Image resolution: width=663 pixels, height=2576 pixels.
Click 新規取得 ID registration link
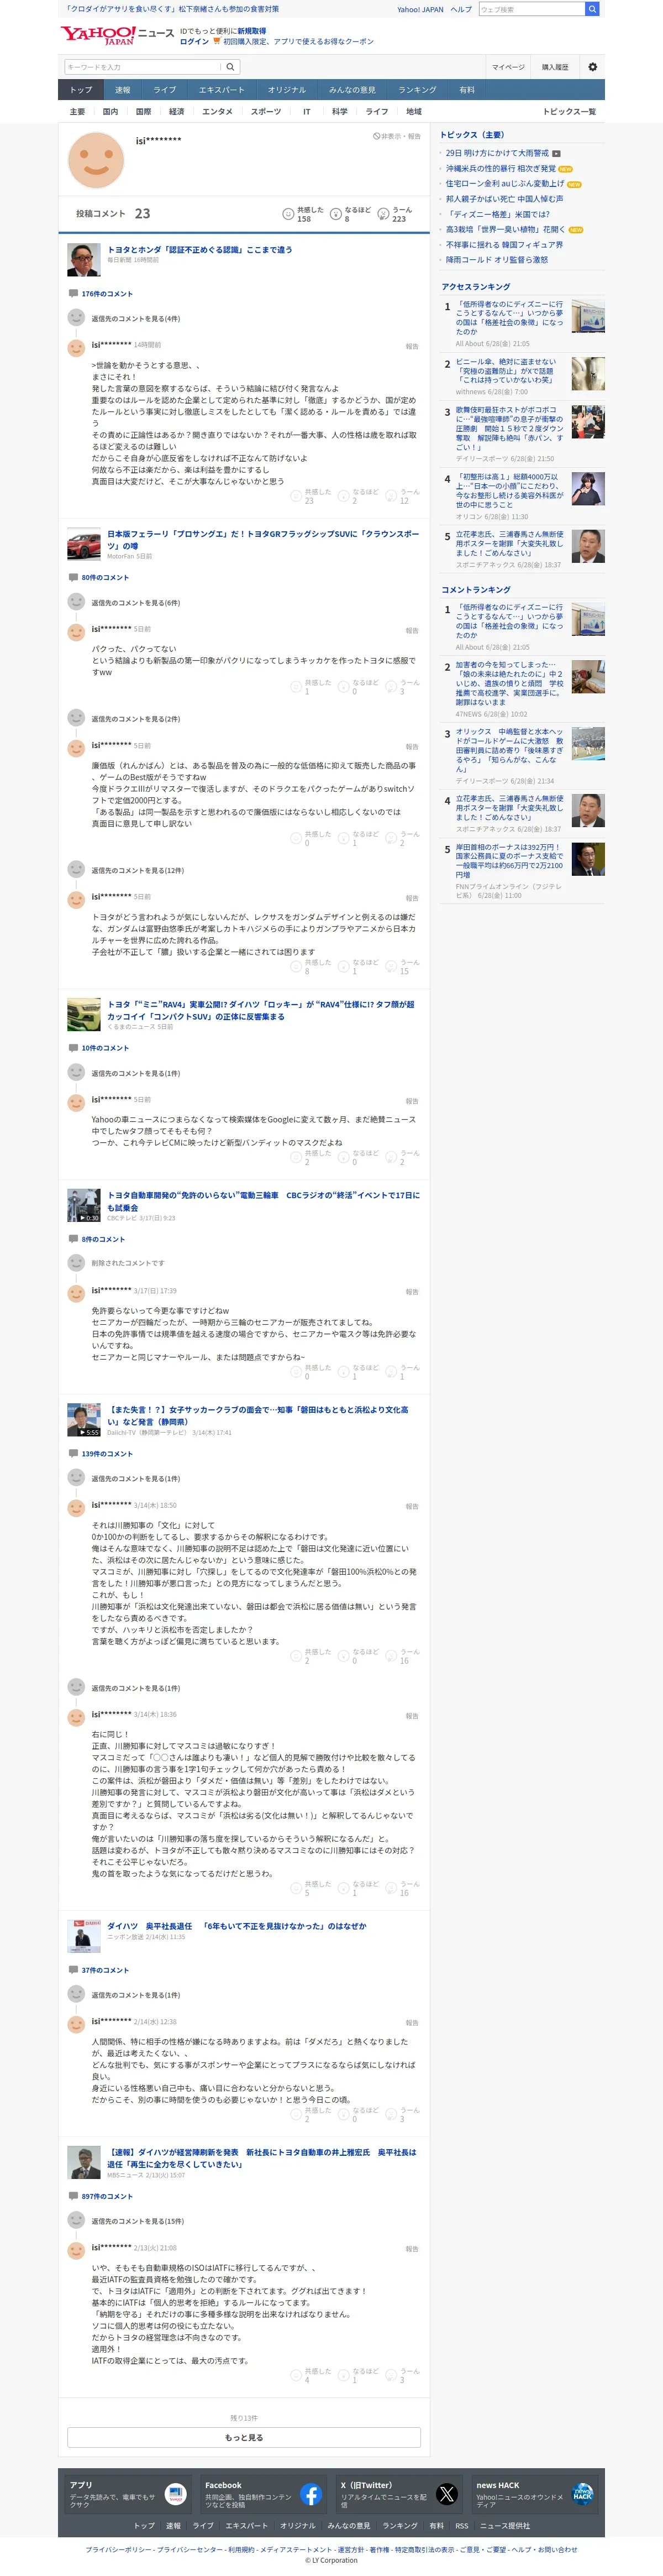[251, 31]
